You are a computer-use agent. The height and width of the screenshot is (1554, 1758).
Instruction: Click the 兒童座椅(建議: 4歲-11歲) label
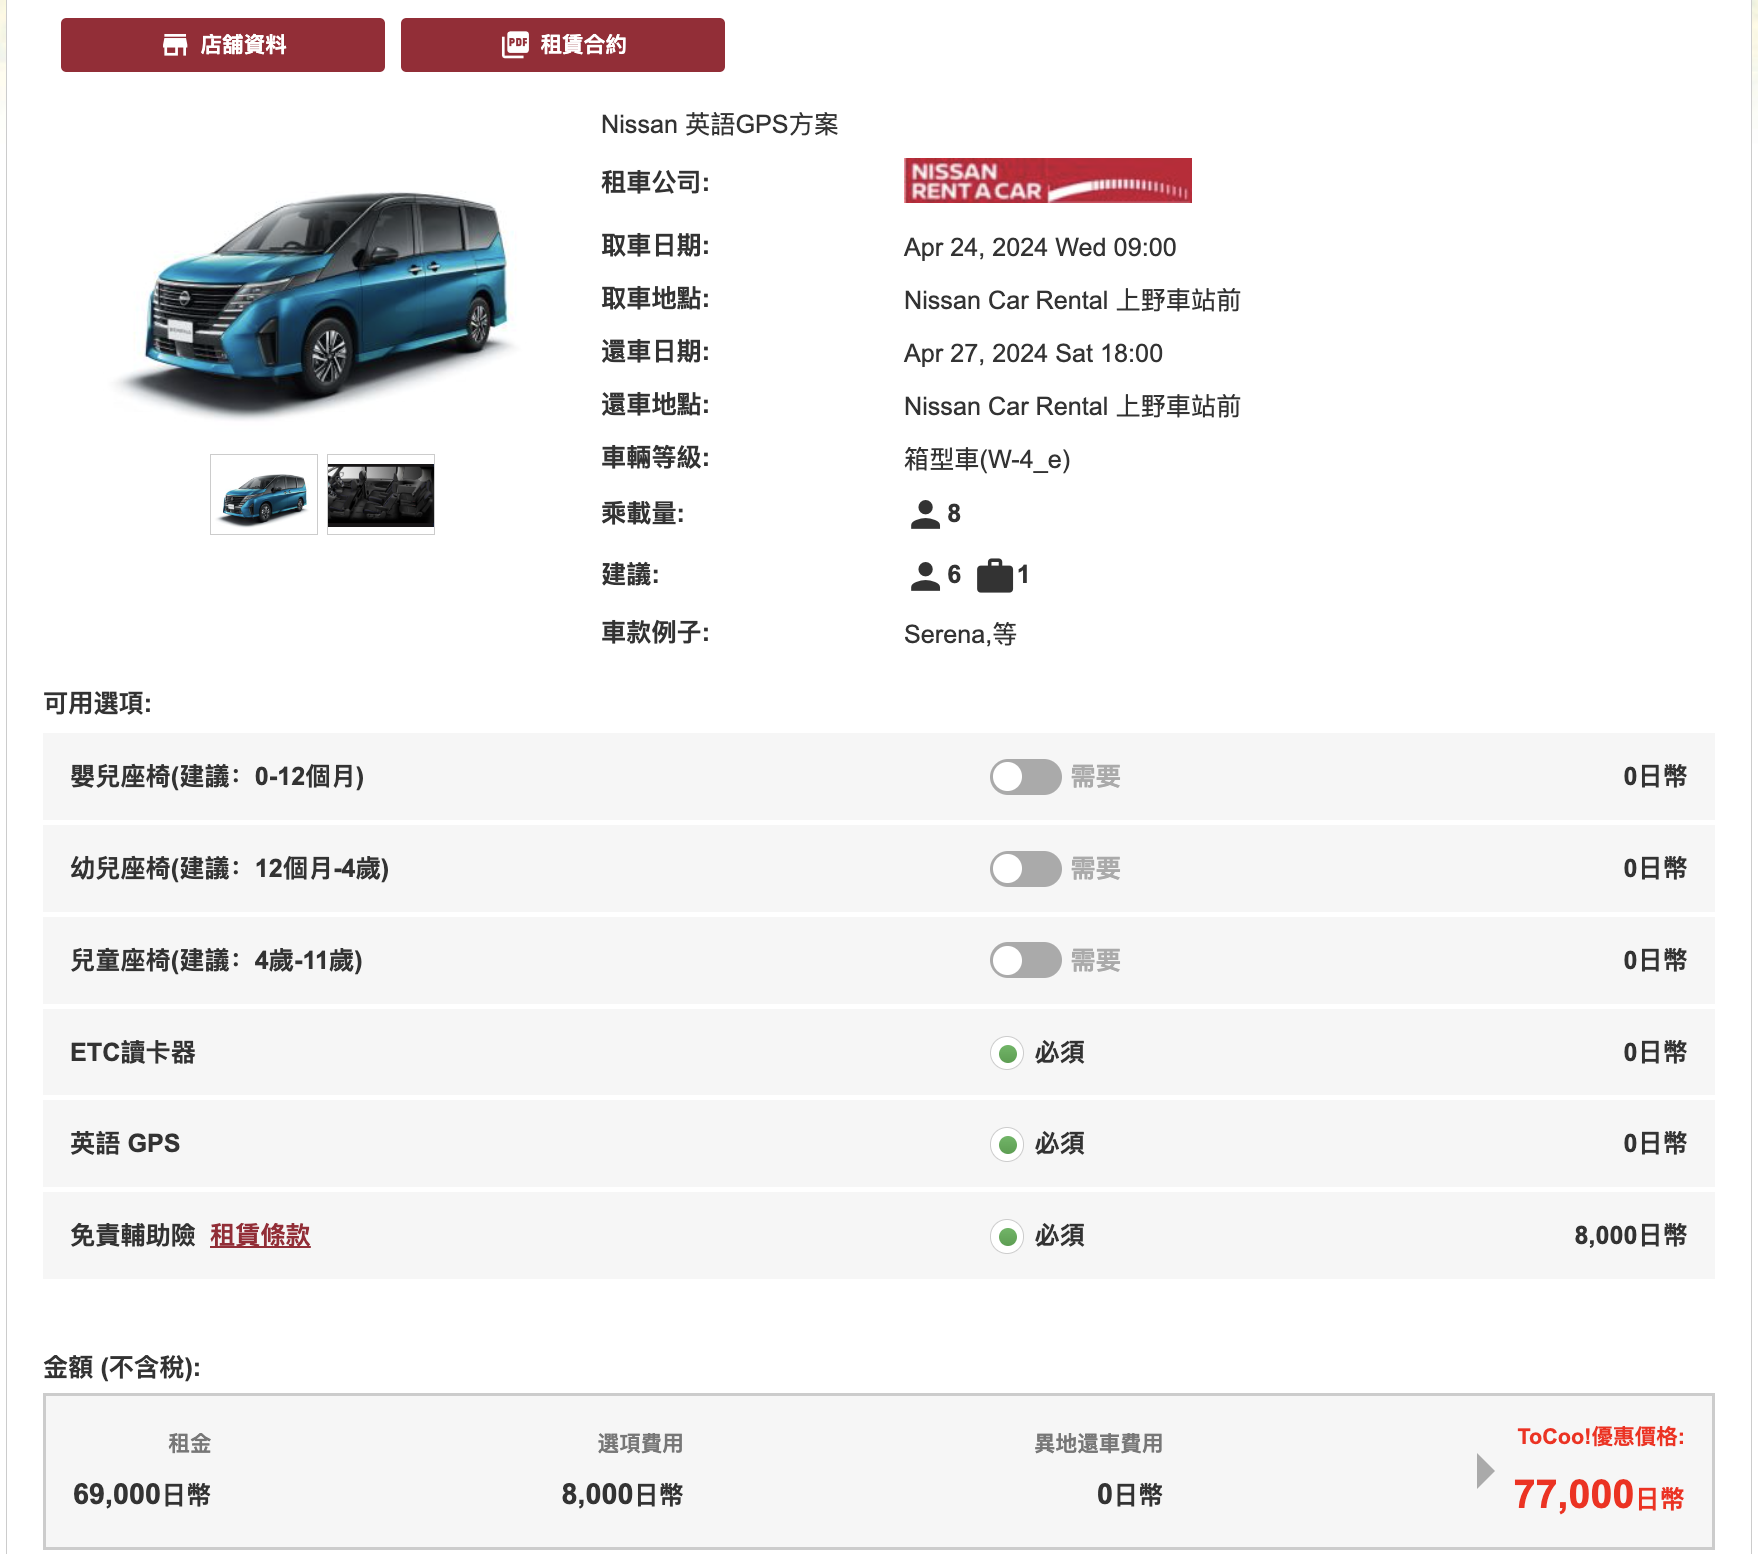coord(216,961)
